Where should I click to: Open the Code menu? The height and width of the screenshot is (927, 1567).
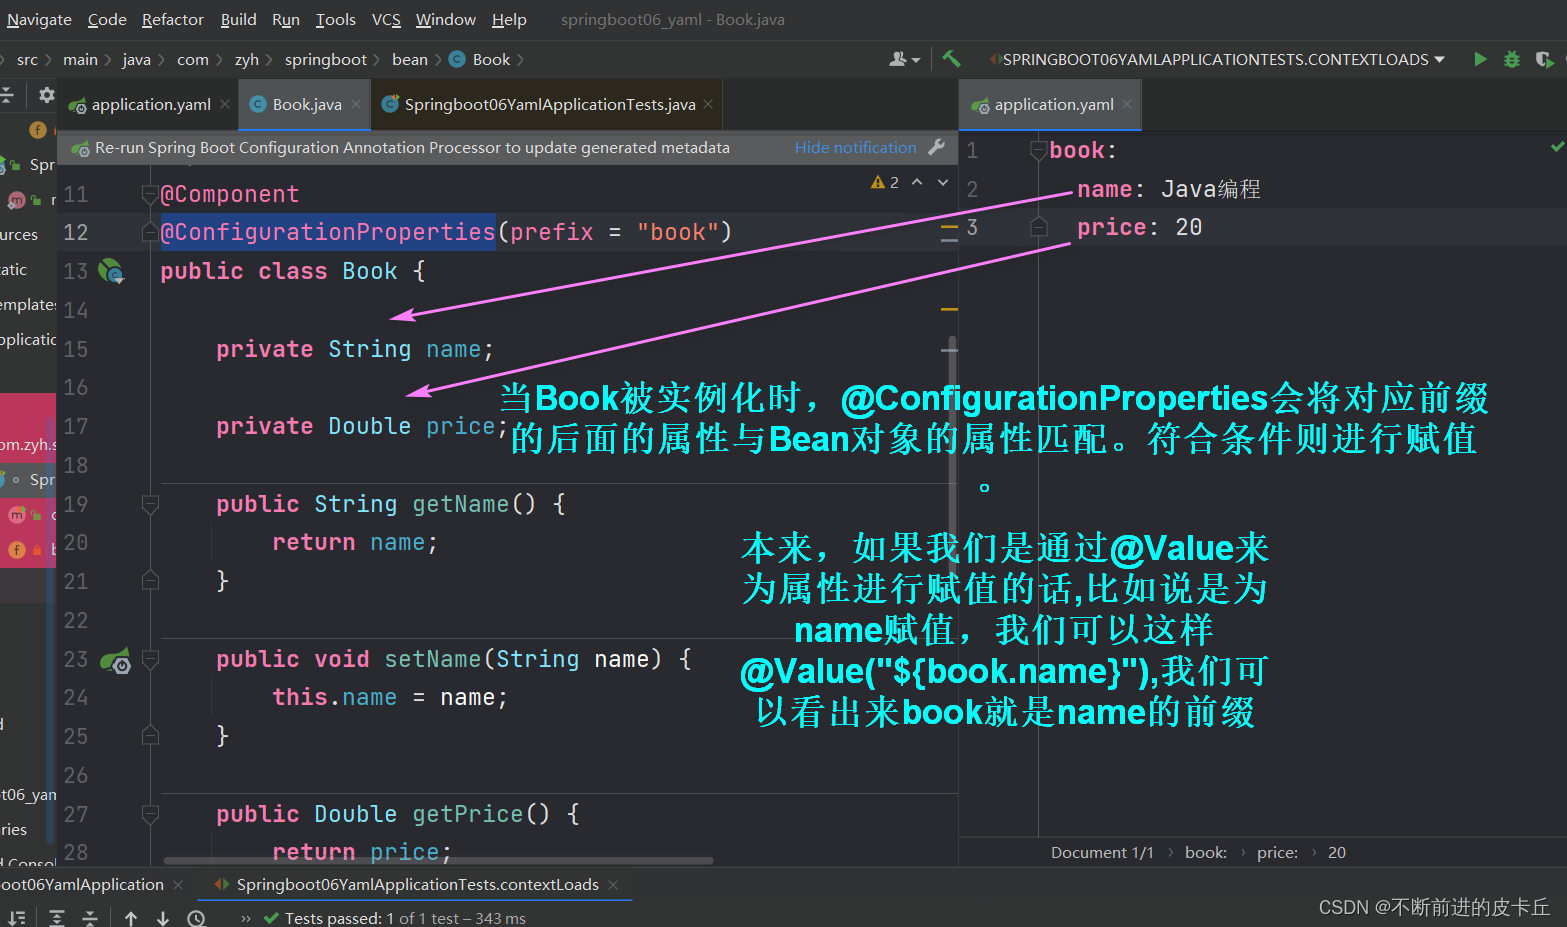coord(107,20)
